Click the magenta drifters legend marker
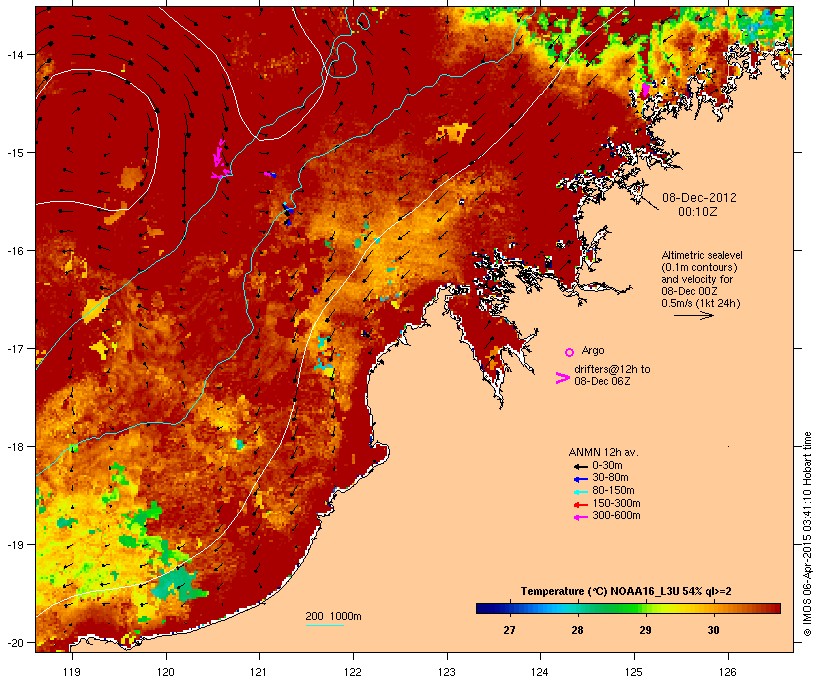This screenshot has width=820, height=680. (x=563, y=378)
